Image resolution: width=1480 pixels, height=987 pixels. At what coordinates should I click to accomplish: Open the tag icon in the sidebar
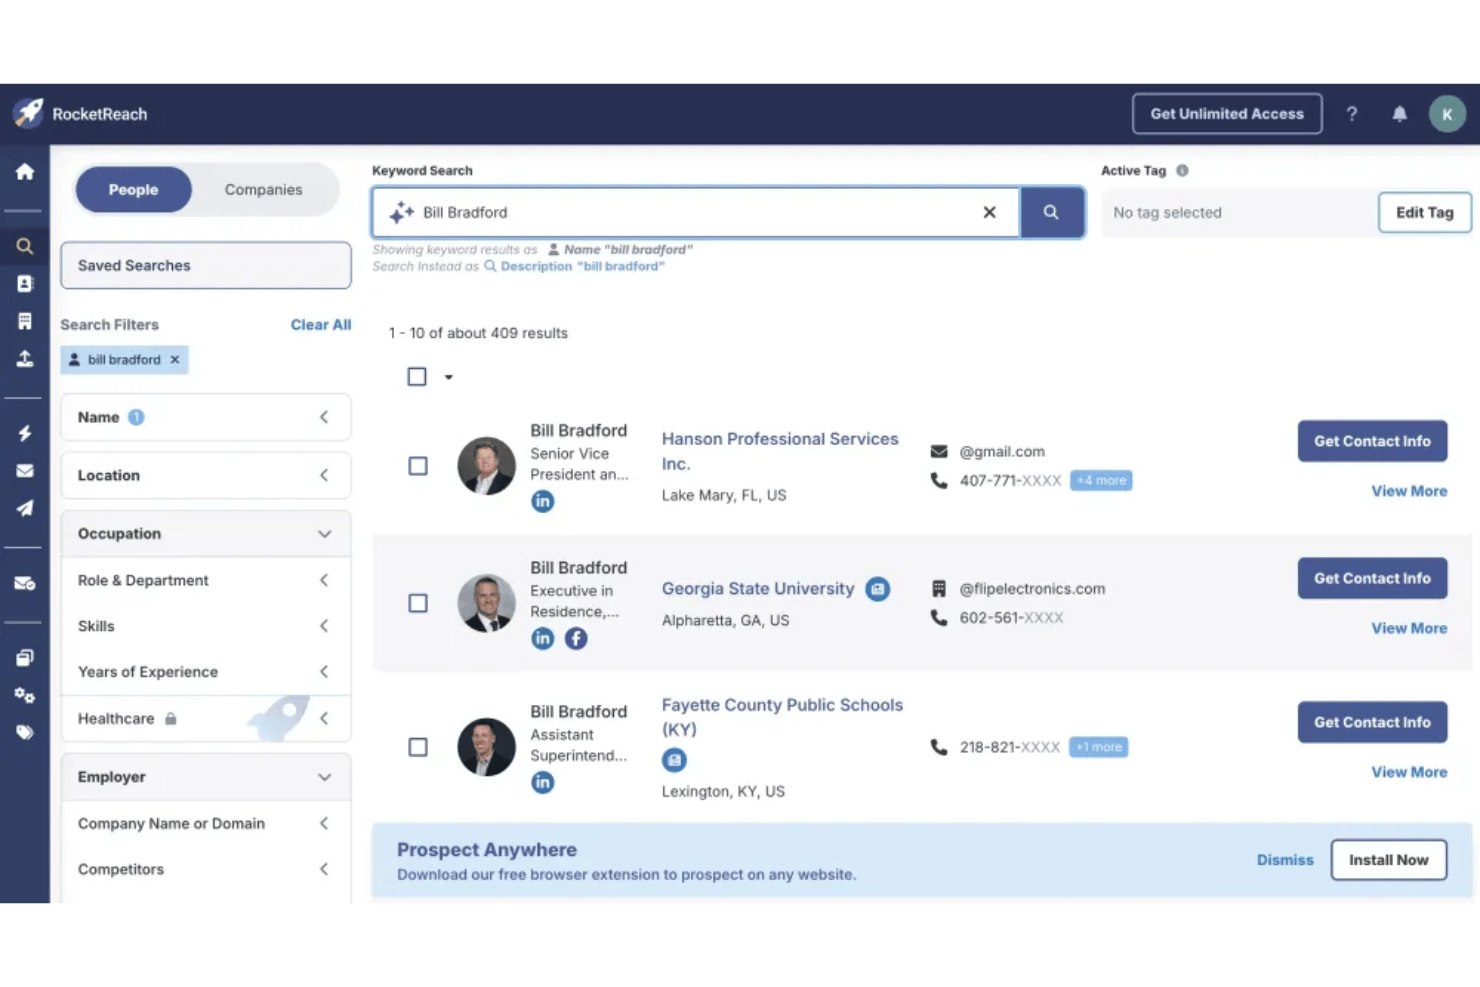(25, 732)
